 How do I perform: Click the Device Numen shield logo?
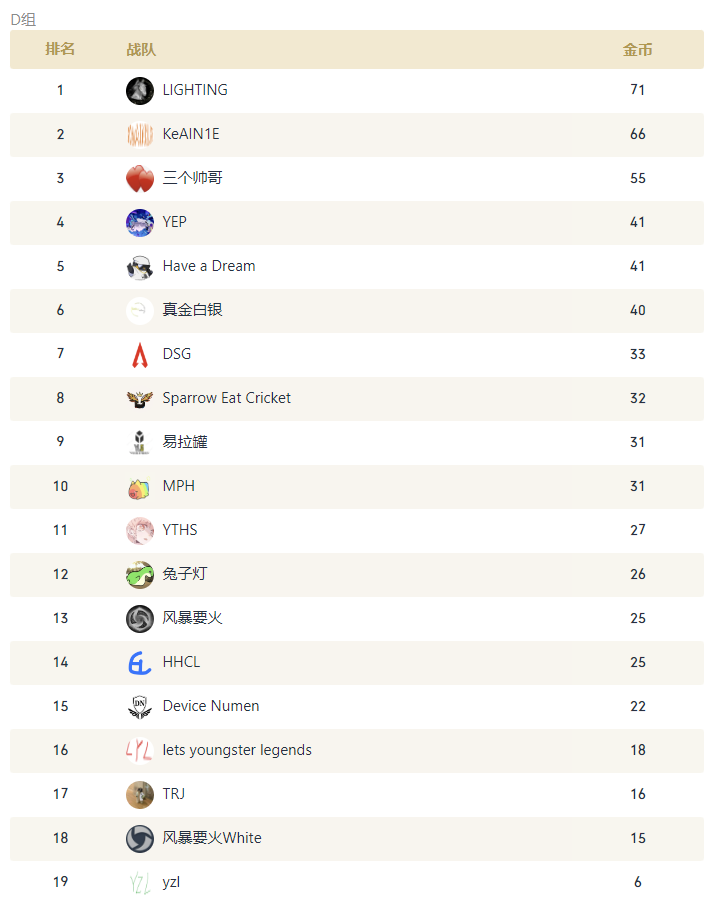(x=140, y=707)
